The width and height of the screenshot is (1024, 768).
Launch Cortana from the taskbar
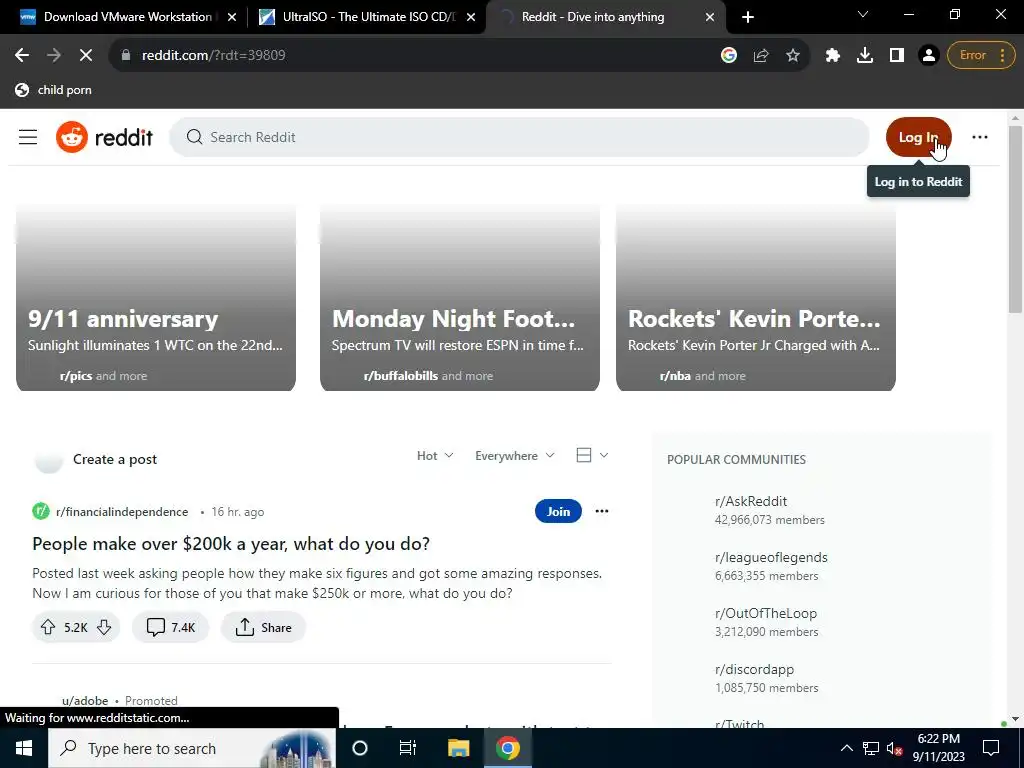(x=360, y=748)
